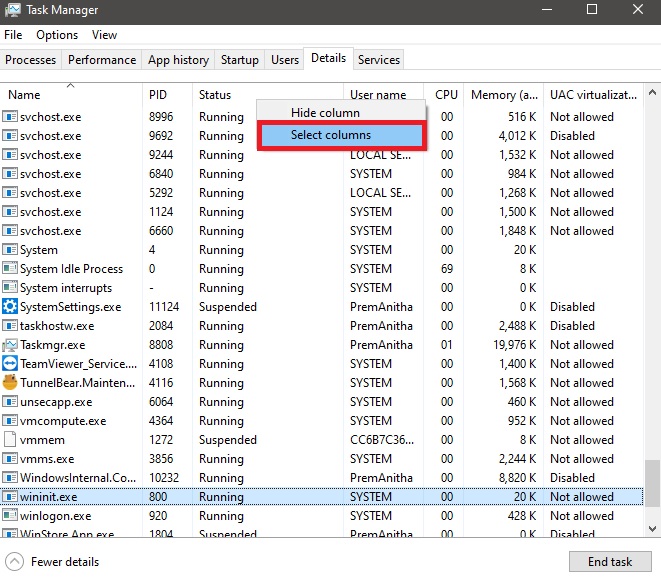Click the Taskmgr.exe process icon

[11, 345]
